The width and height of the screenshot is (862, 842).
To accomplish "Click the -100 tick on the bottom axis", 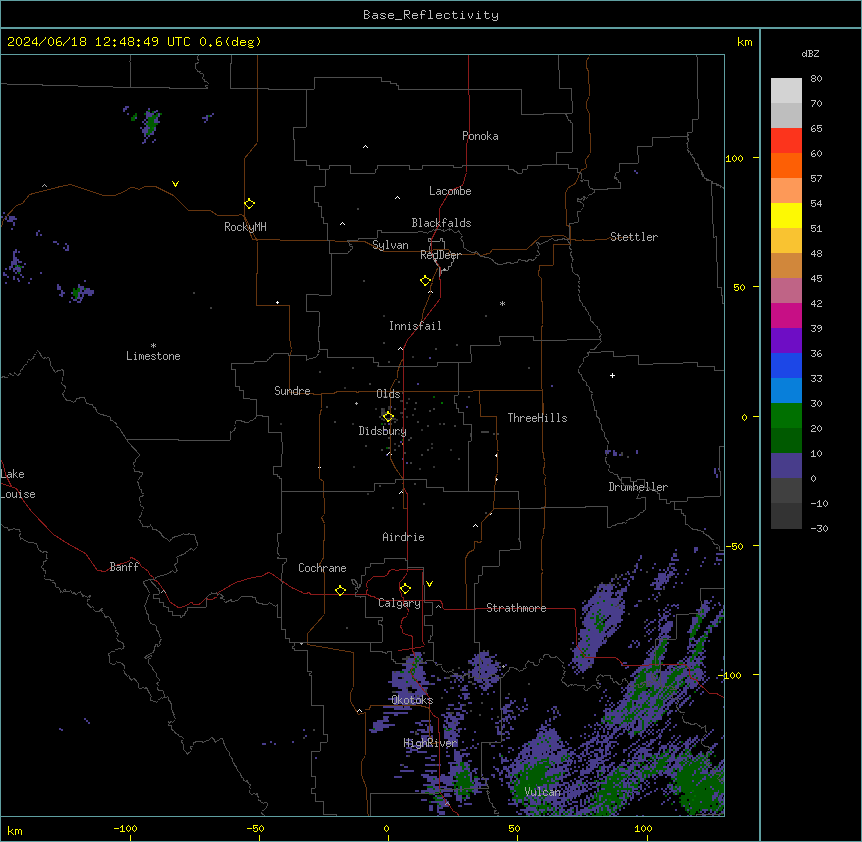I will pyautogui.click(x=126, y=829).
